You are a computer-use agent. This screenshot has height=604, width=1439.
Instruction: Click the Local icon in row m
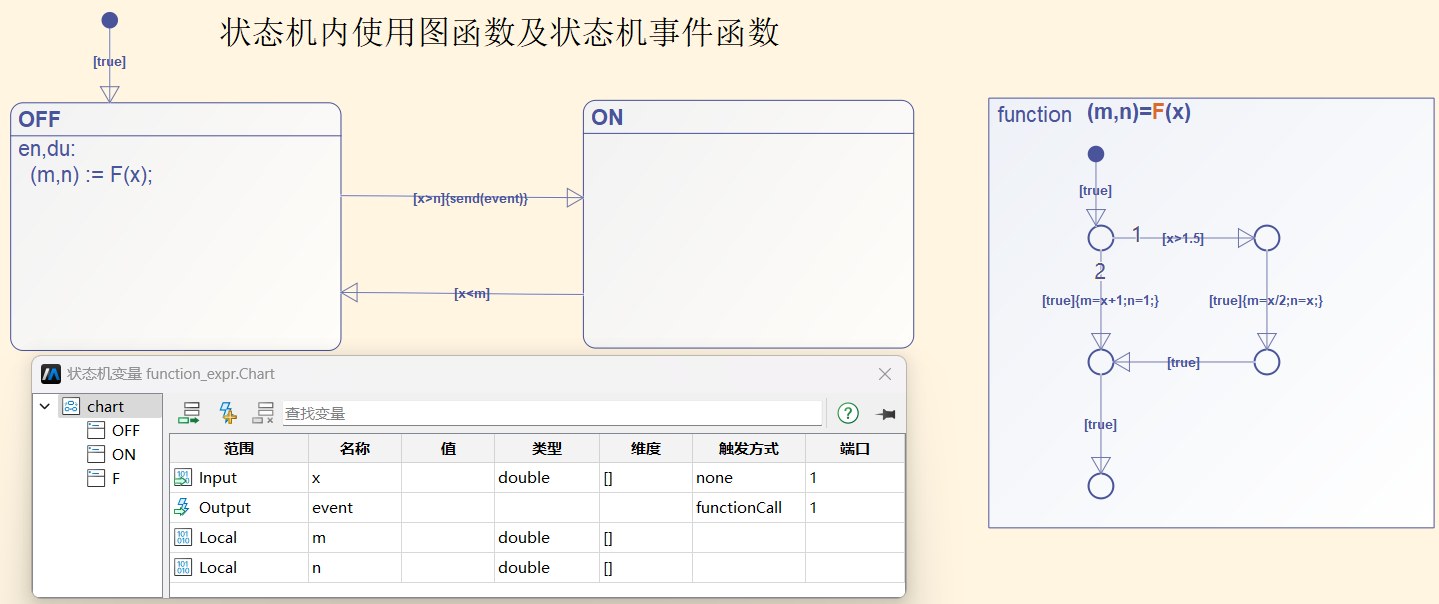point(183,538)
